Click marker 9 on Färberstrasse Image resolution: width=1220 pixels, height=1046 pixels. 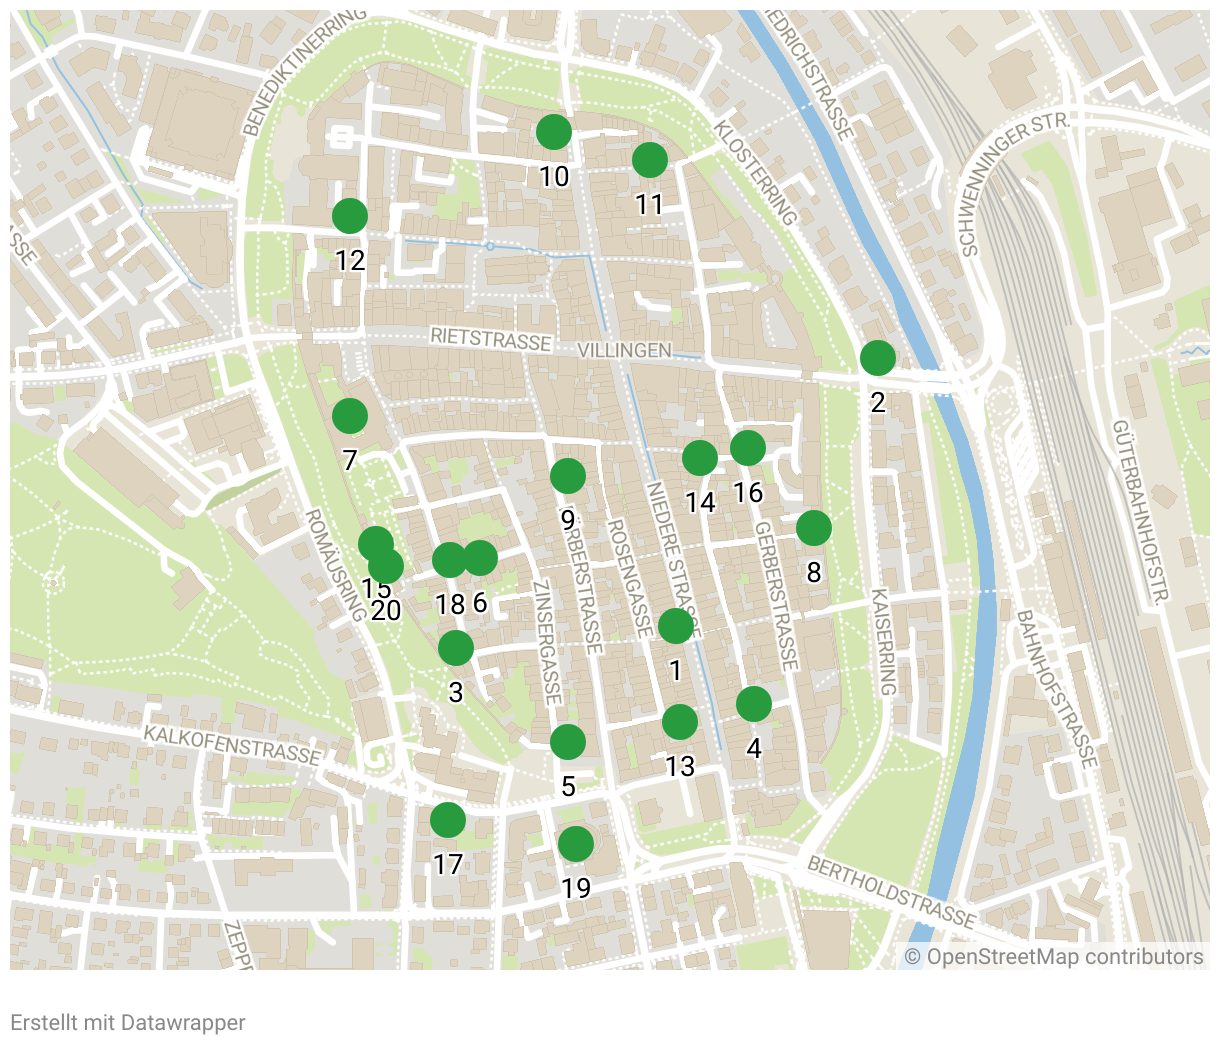pos(568,476)
